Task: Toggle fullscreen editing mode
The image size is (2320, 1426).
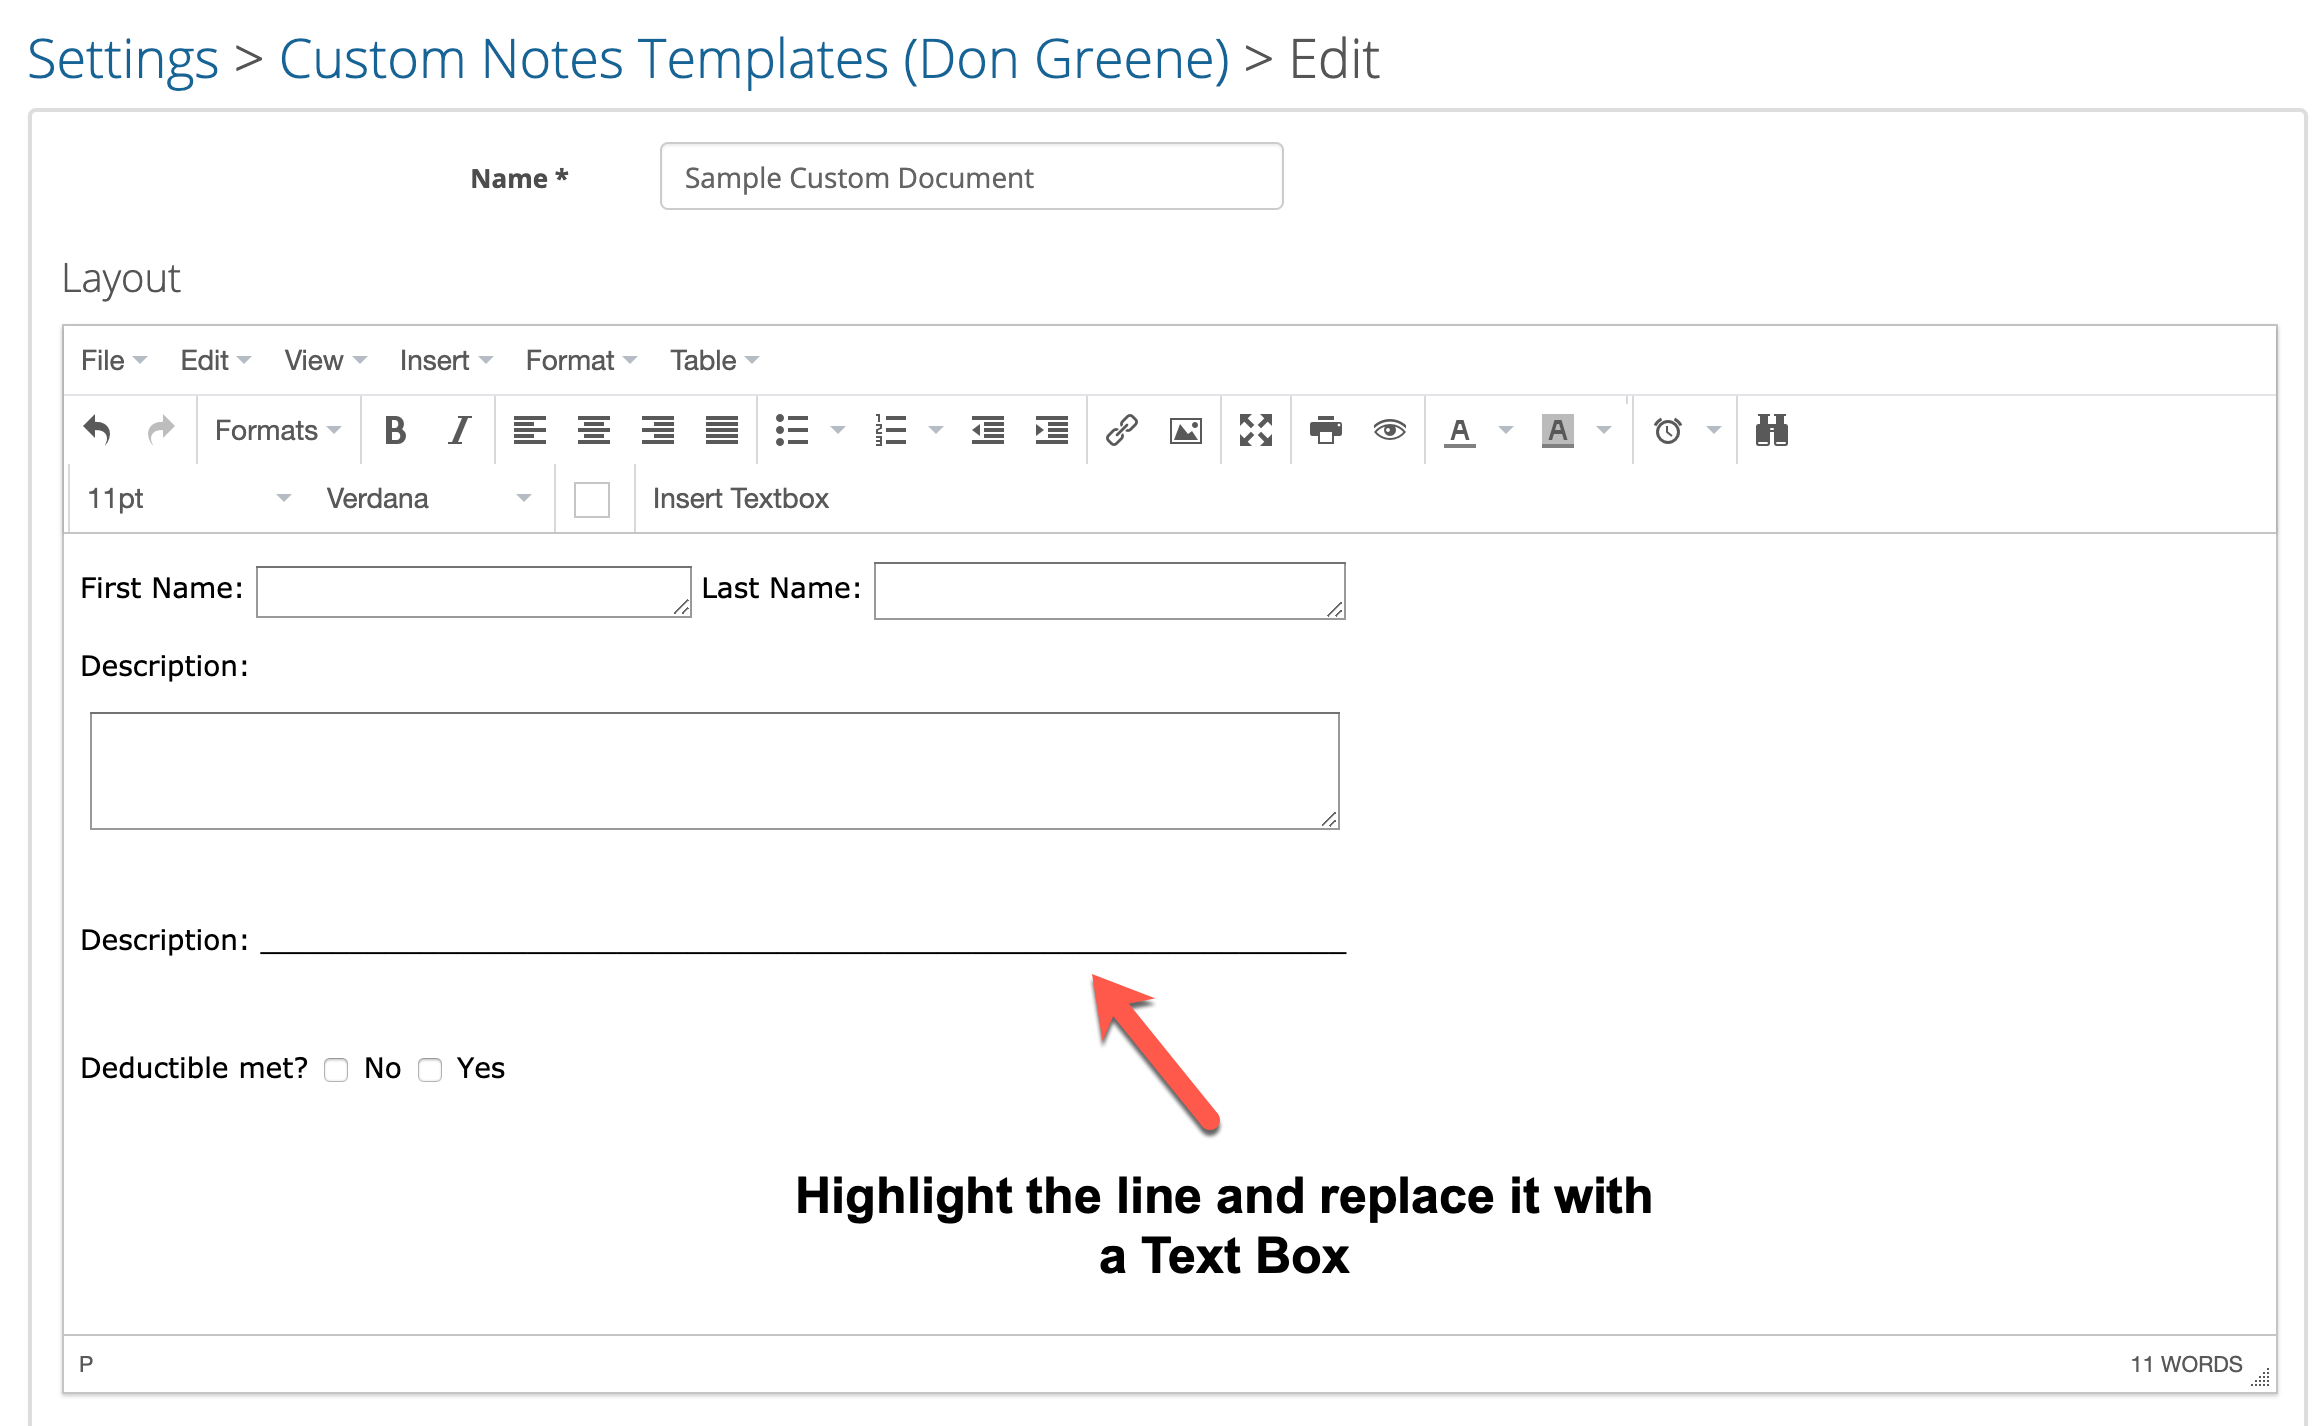Action: 1256,430
